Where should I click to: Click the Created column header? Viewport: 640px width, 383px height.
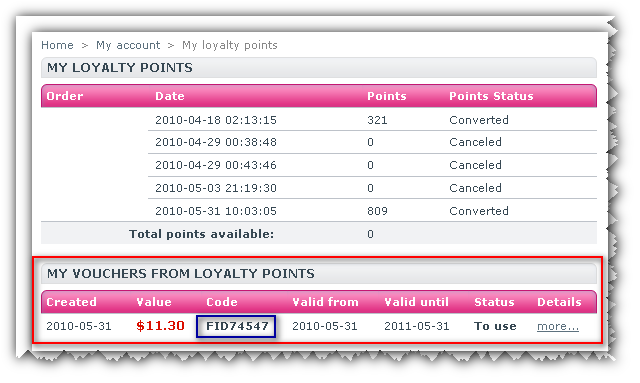71,302
